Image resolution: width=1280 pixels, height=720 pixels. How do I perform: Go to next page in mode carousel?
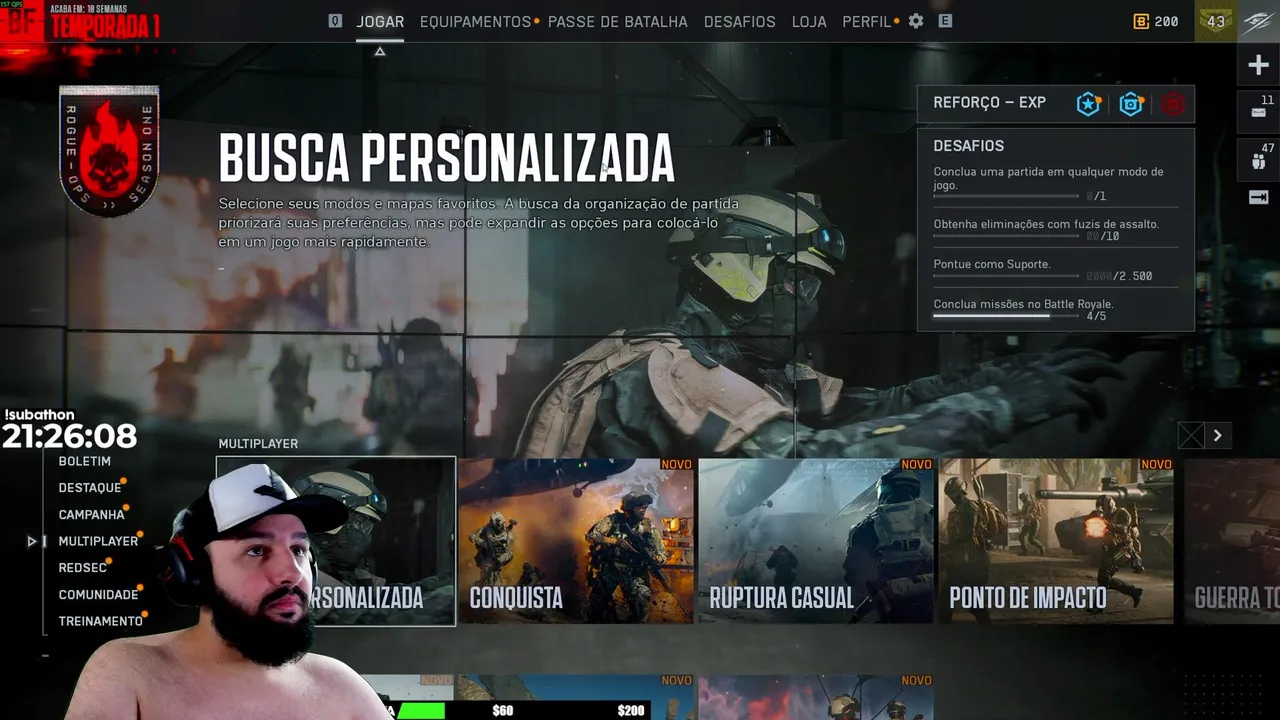point(1217,435)
